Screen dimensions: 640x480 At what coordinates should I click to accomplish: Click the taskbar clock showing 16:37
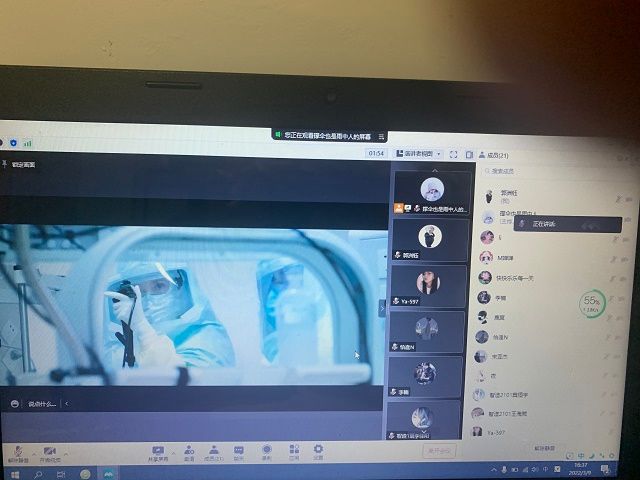[580, 469]
